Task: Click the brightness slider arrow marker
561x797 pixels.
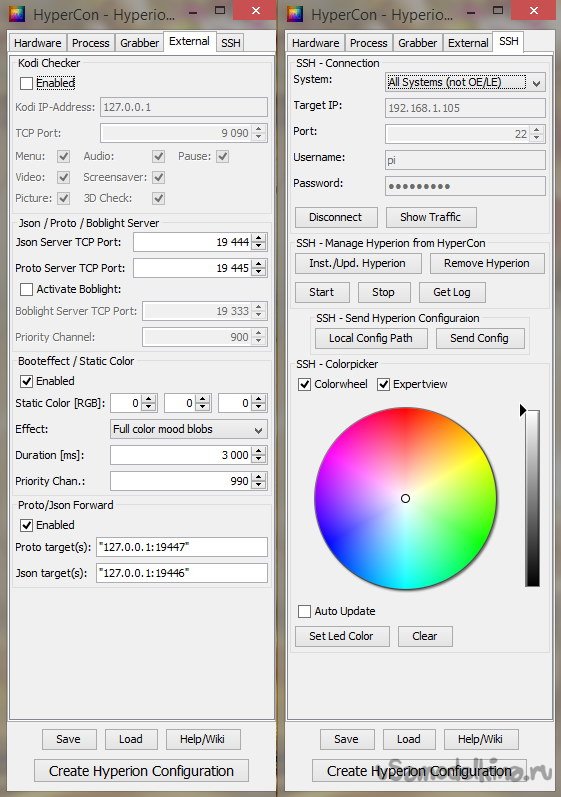Action: click(523, 410)
